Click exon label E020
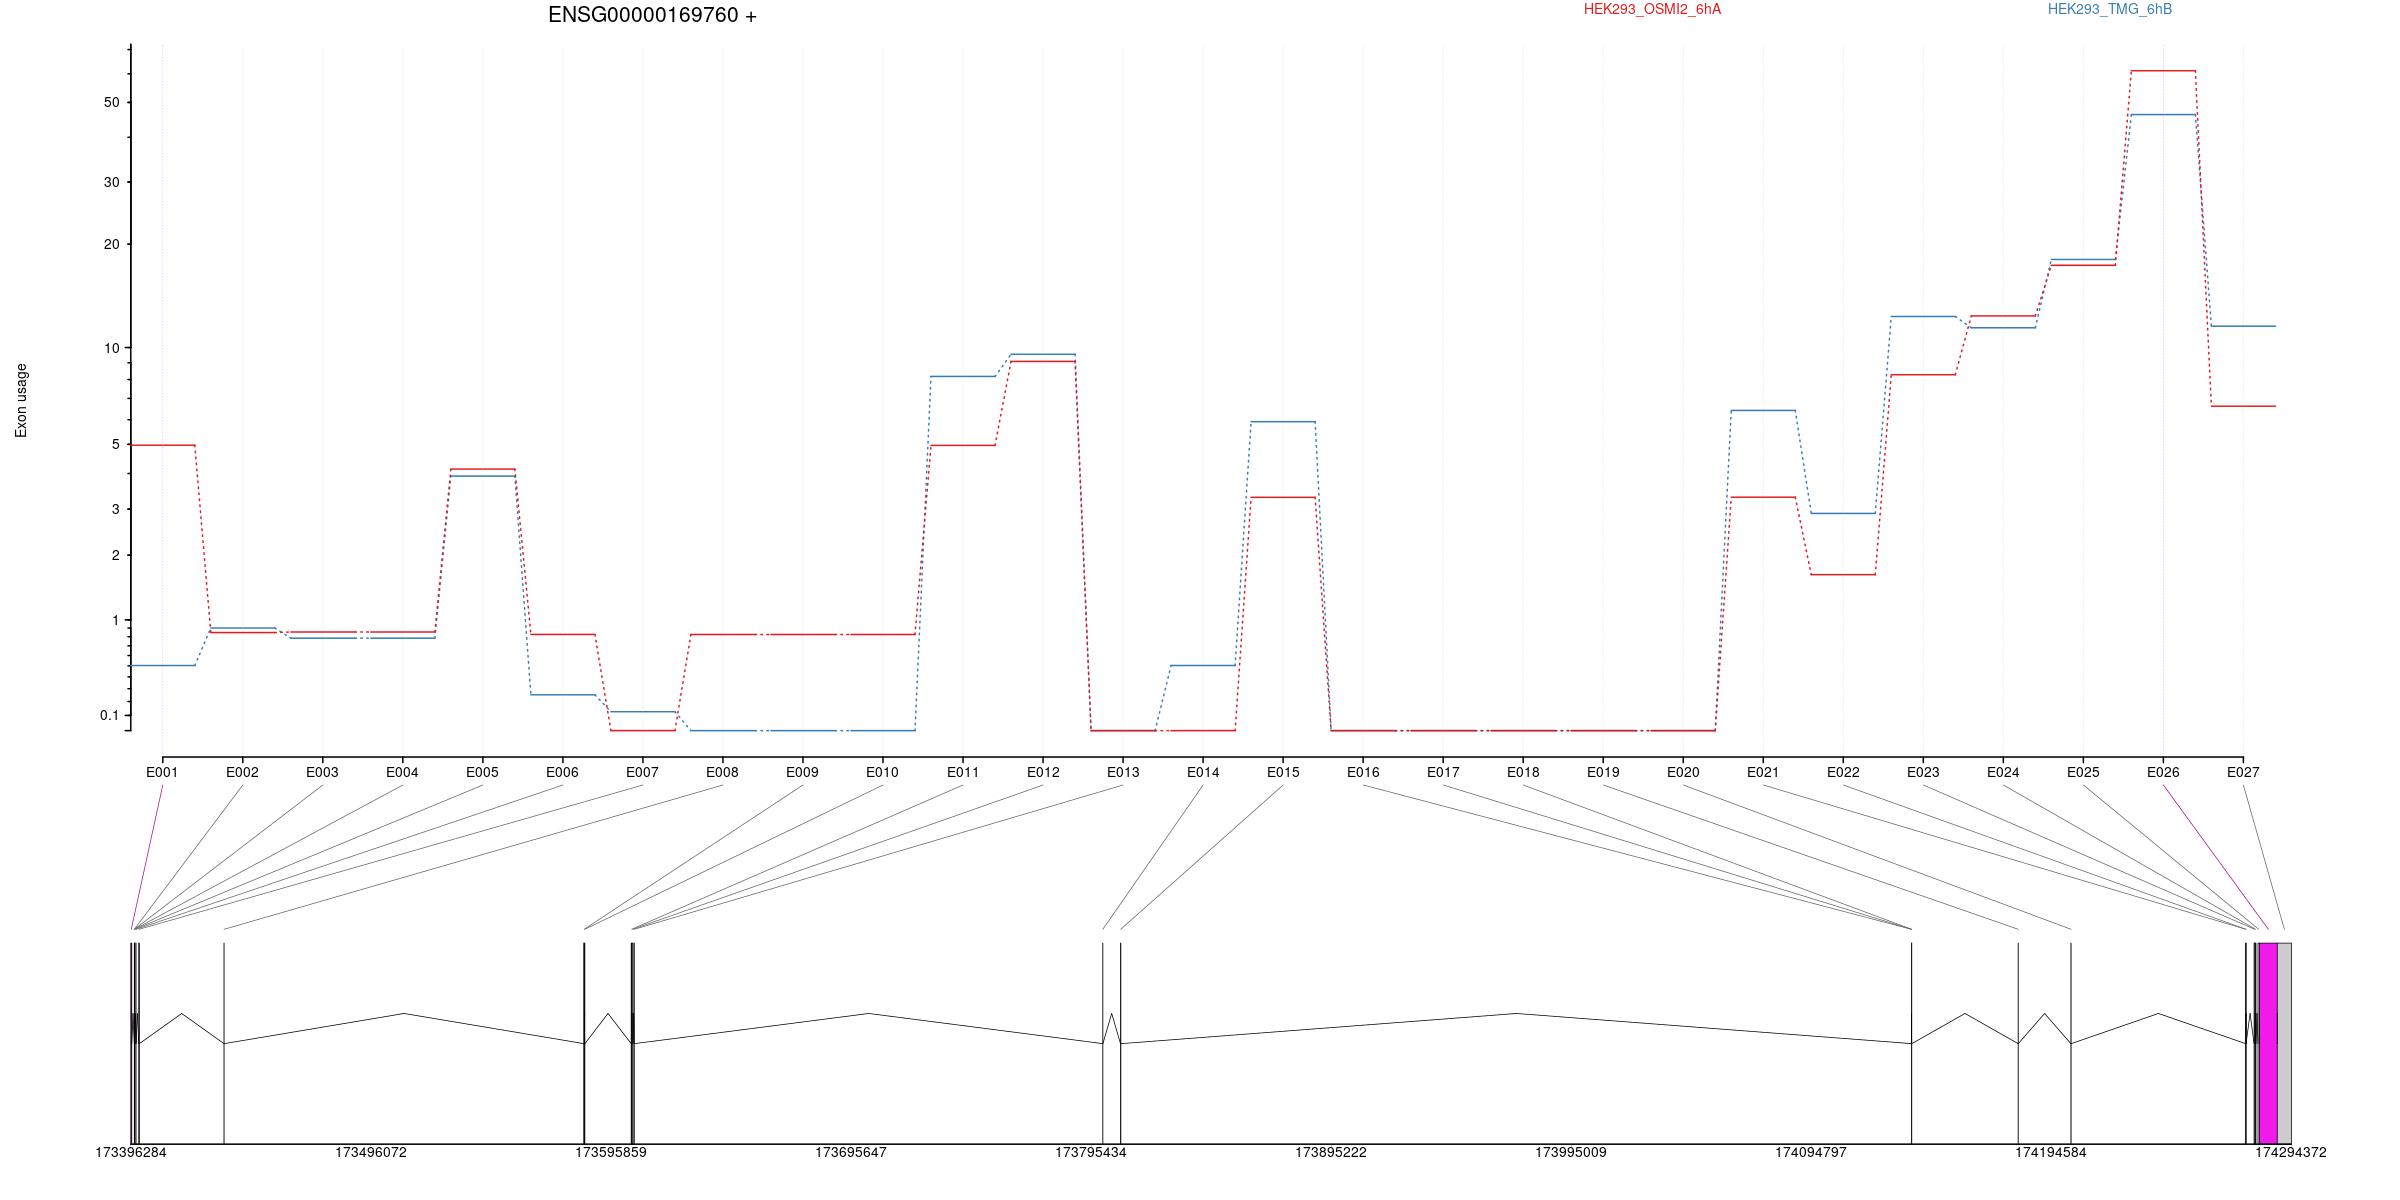The image size is (2400, 1200). (x=1683, y=772)
